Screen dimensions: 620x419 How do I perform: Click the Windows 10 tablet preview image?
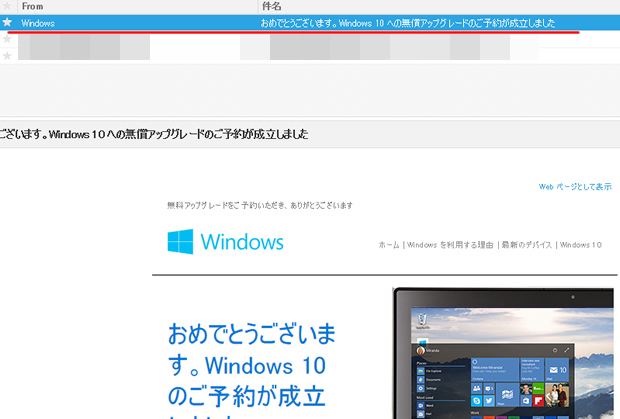[x=503, y=353]
